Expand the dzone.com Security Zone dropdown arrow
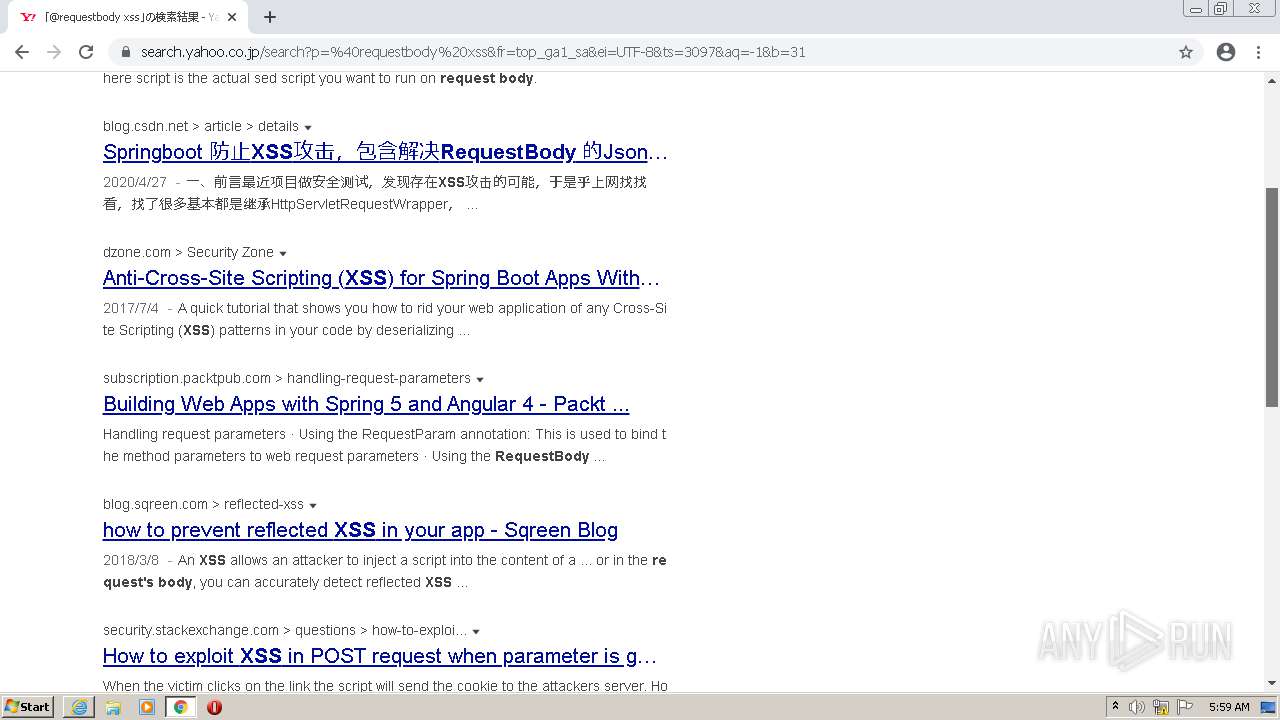1280x720 pixels. (283, 254)
